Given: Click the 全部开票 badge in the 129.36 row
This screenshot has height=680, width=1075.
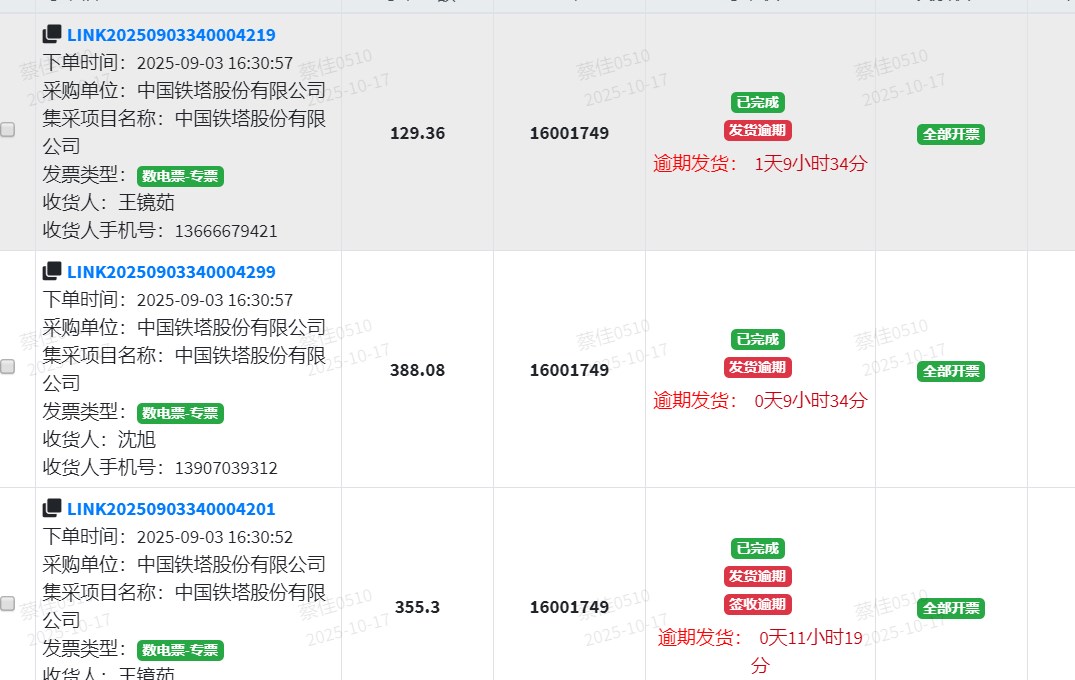Looking at the screenshot, I should pos(950,135).
